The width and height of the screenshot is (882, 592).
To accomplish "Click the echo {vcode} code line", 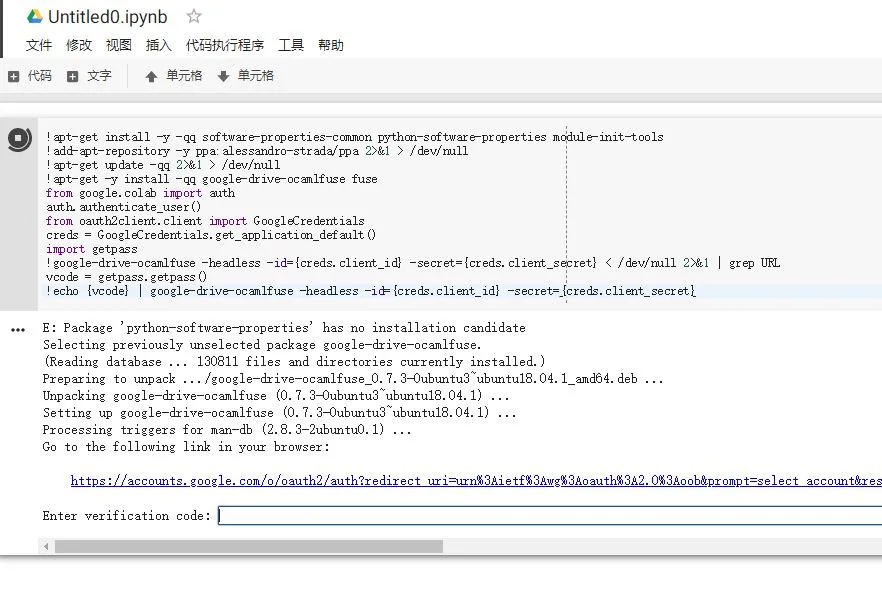I will point(371,291).
